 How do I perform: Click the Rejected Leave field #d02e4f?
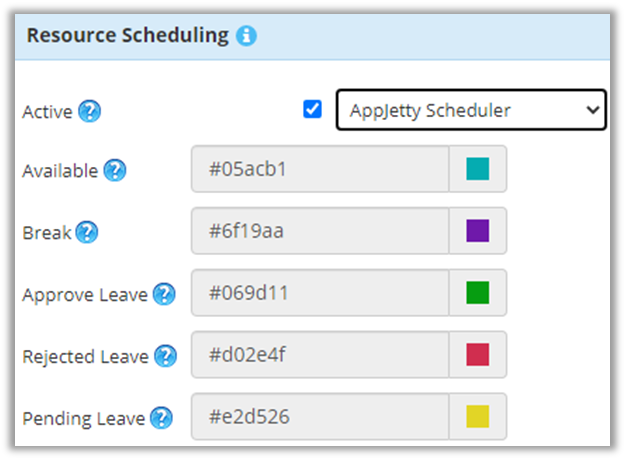320,355
